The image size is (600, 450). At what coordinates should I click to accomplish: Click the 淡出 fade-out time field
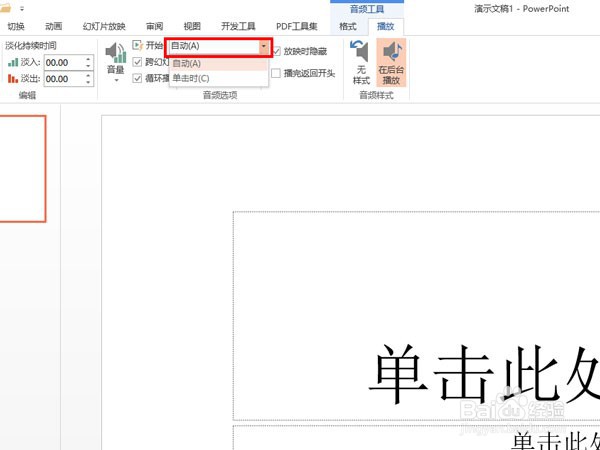(x=64, y=79)
